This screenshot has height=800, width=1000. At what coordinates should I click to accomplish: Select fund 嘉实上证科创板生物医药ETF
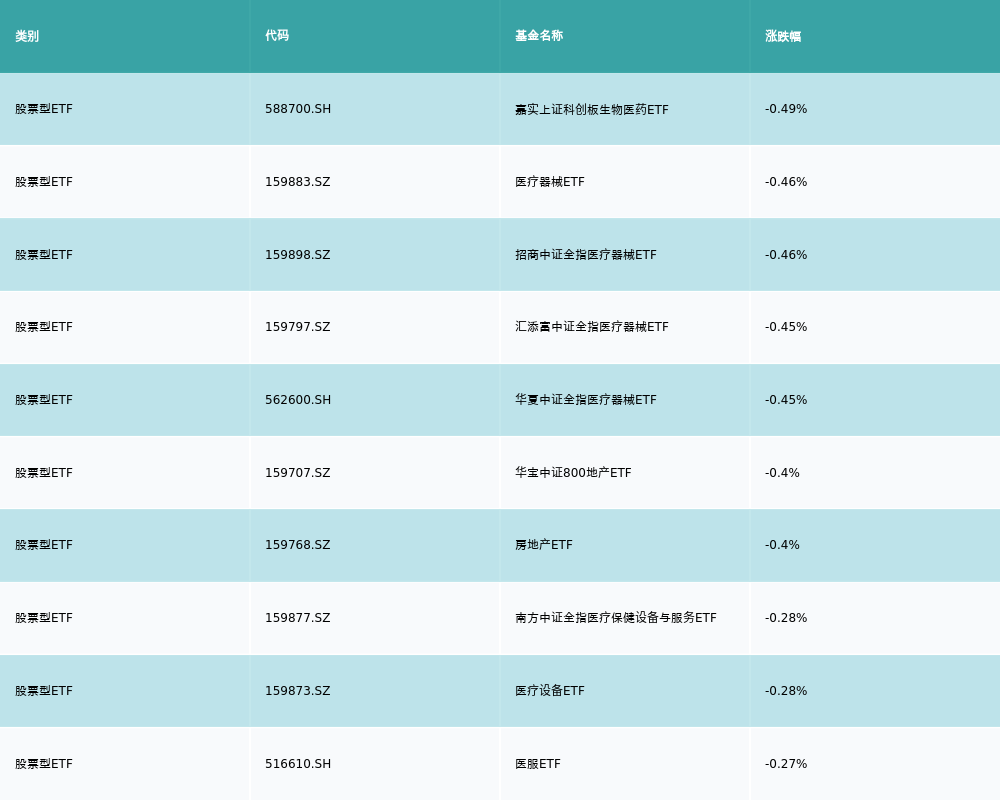click(592, 110)
